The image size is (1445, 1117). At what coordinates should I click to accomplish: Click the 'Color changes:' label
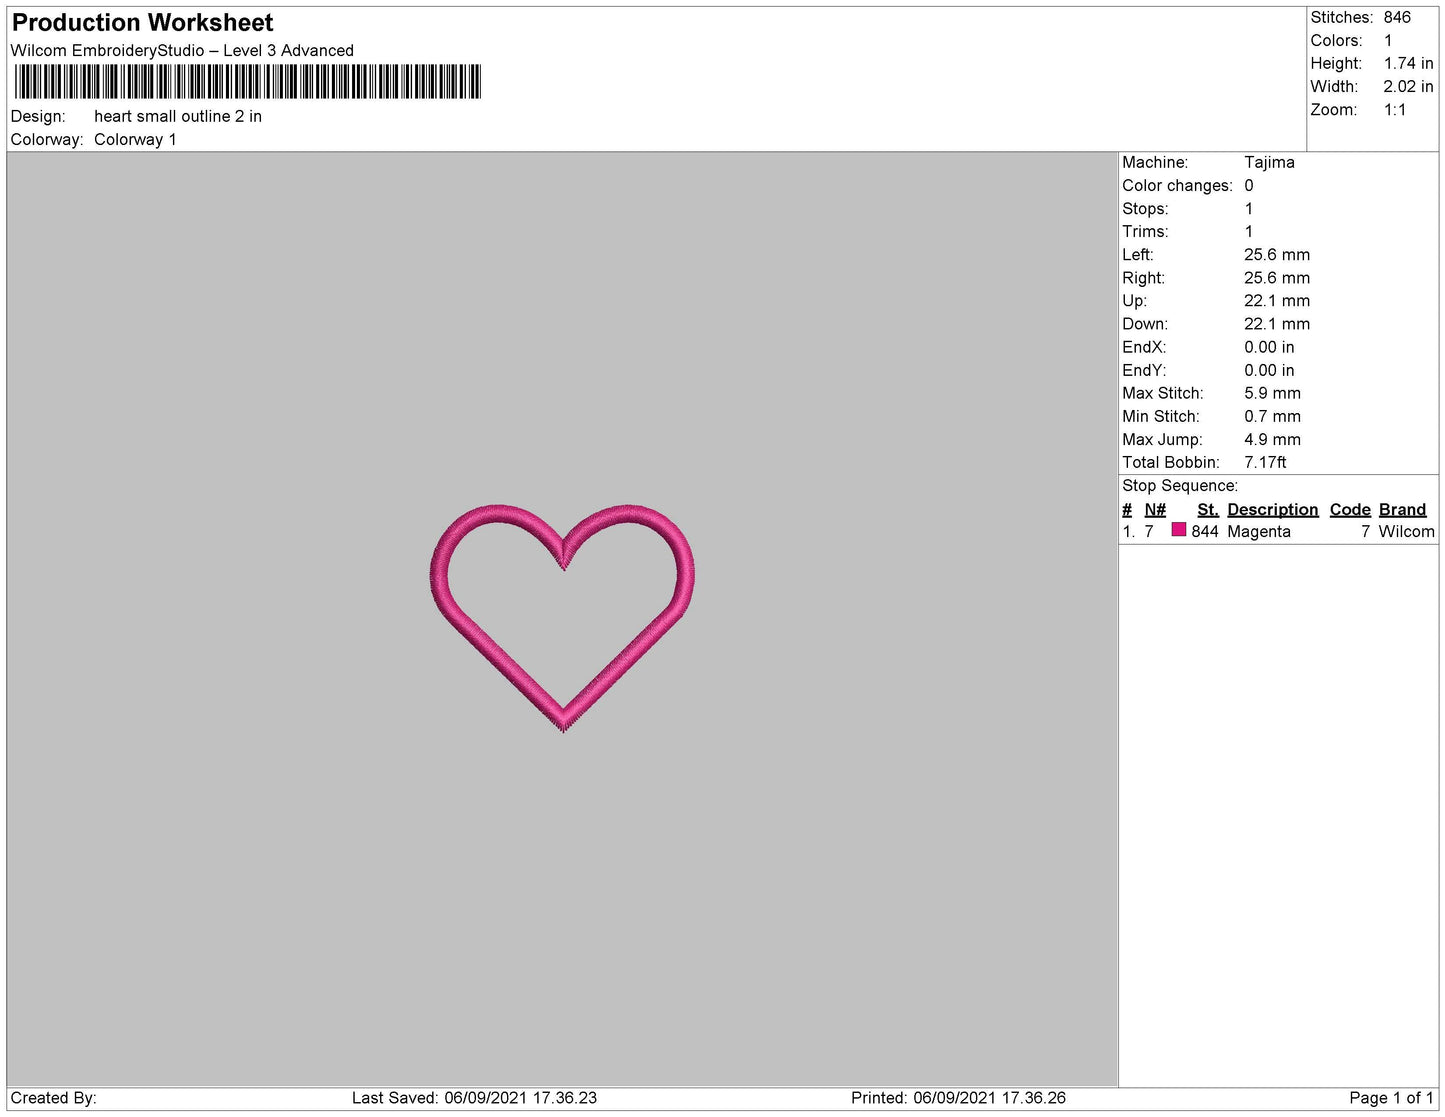pyautogui.click(x=1177, y=186)
